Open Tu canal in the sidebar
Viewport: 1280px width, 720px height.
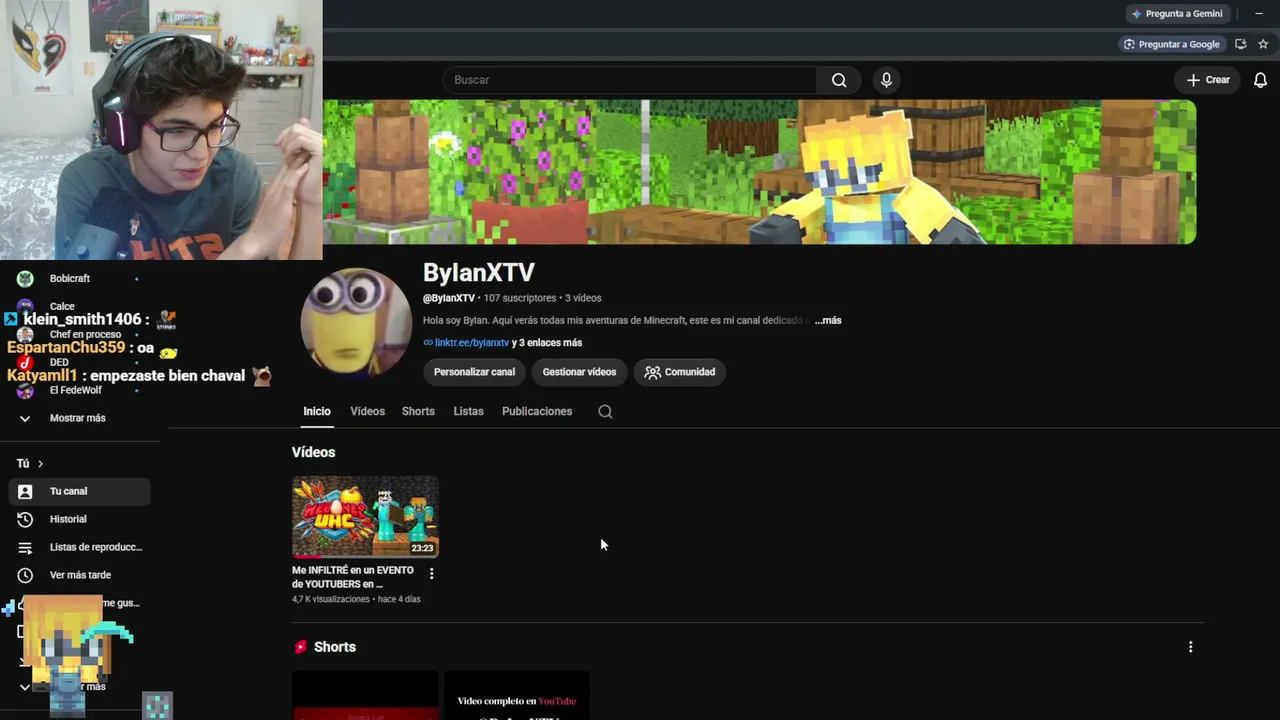pos(80,491)
